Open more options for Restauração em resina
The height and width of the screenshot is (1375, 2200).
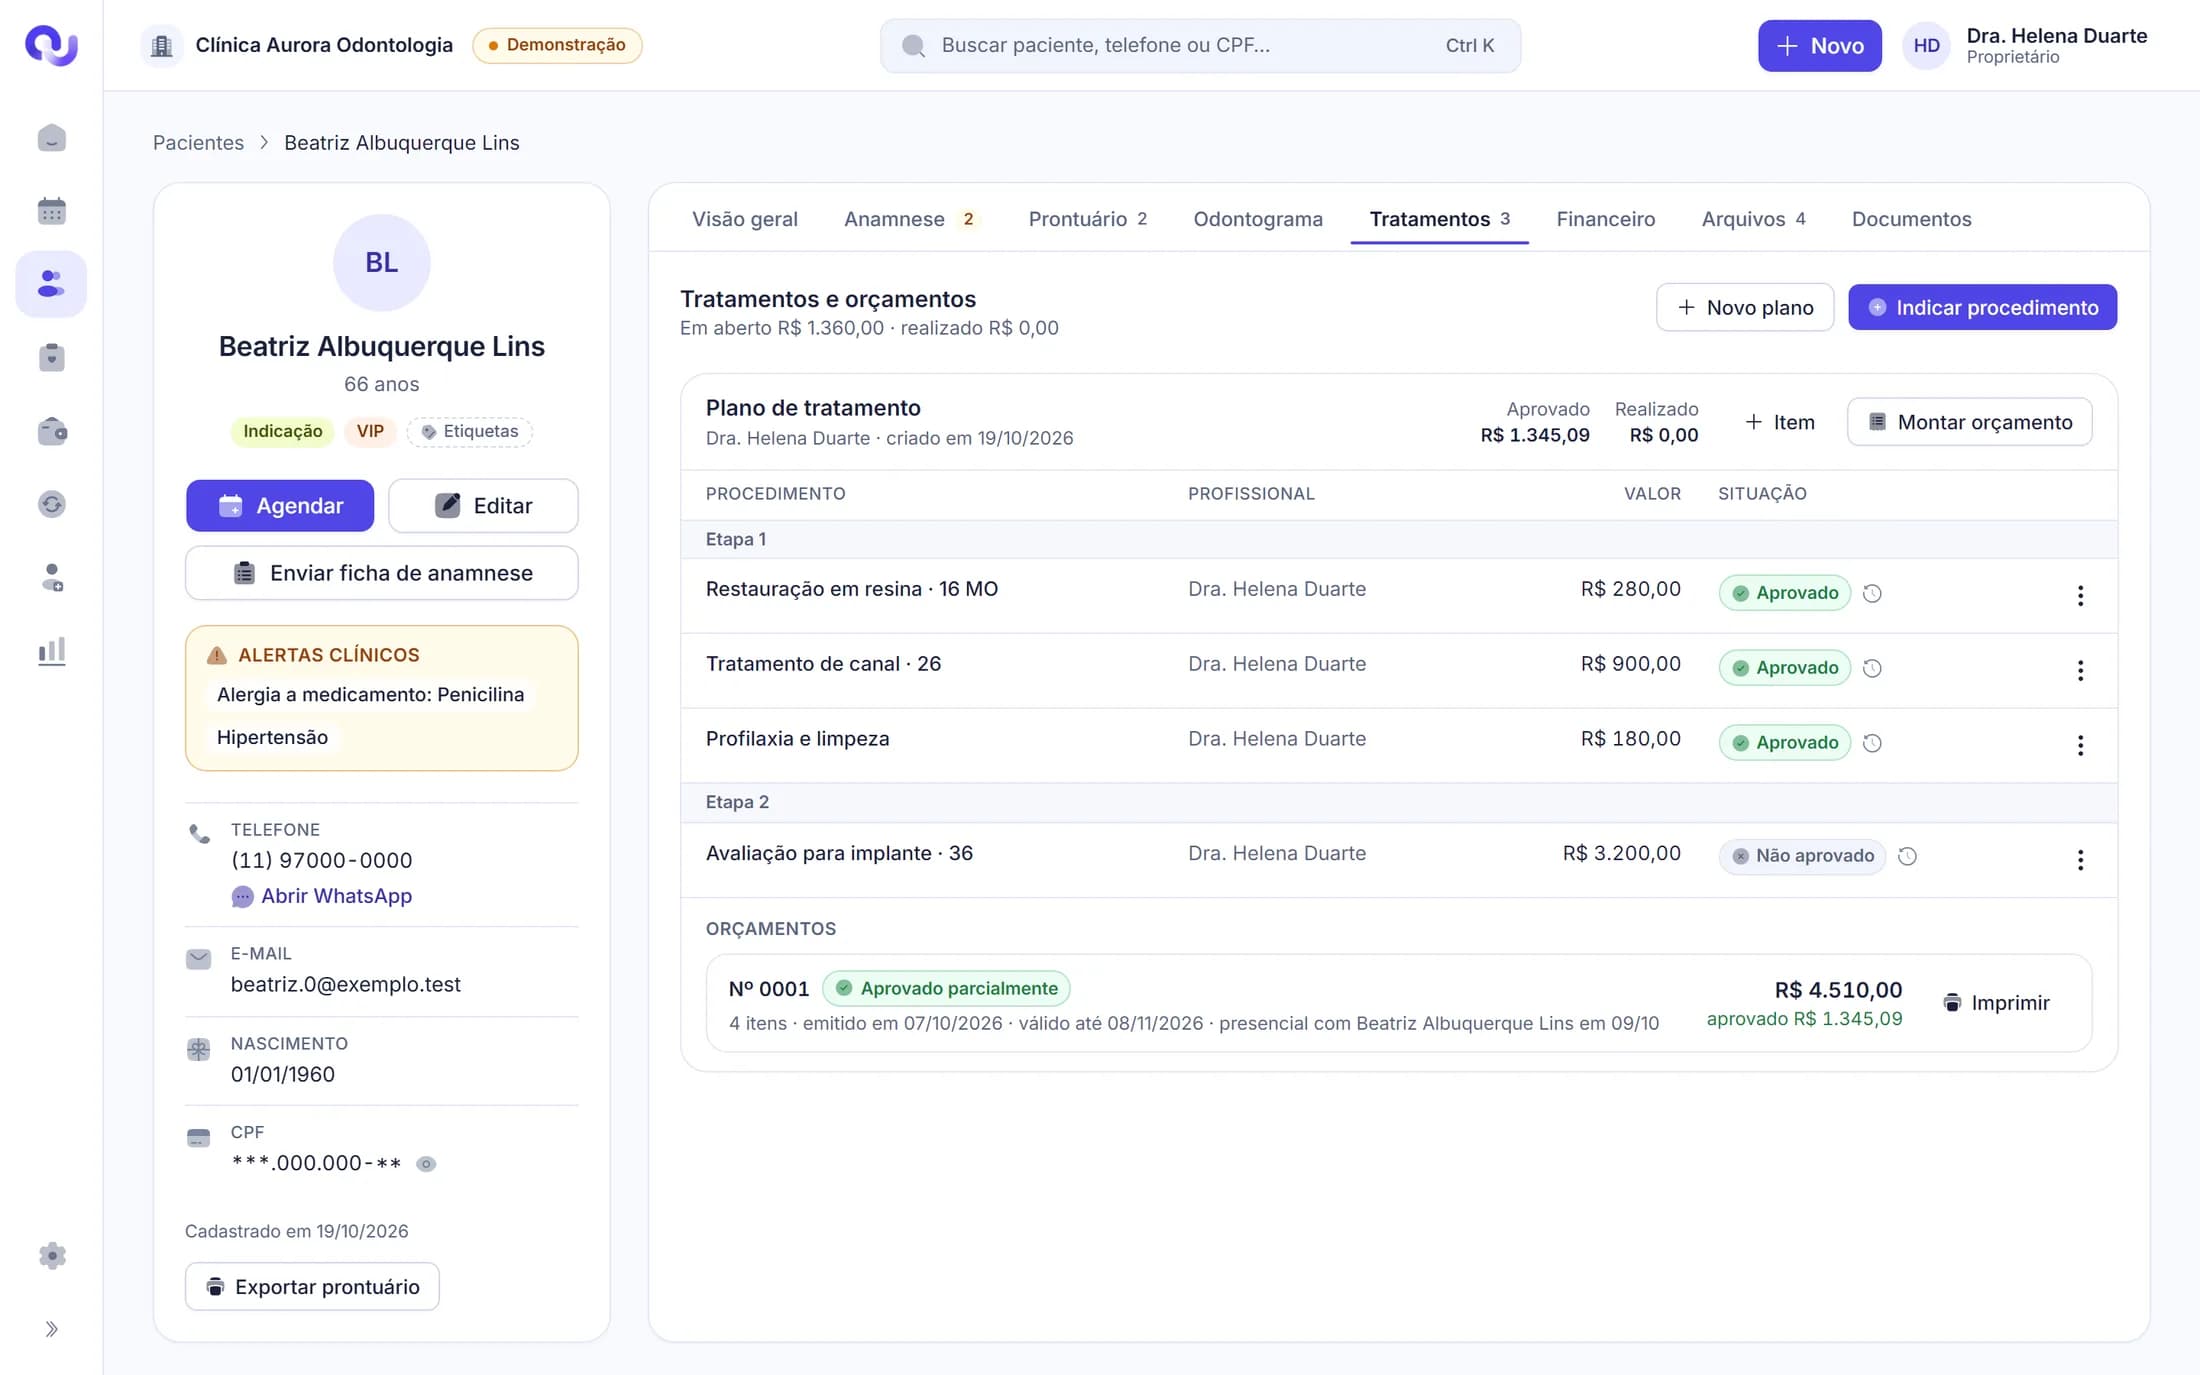tap(2080, 595)
